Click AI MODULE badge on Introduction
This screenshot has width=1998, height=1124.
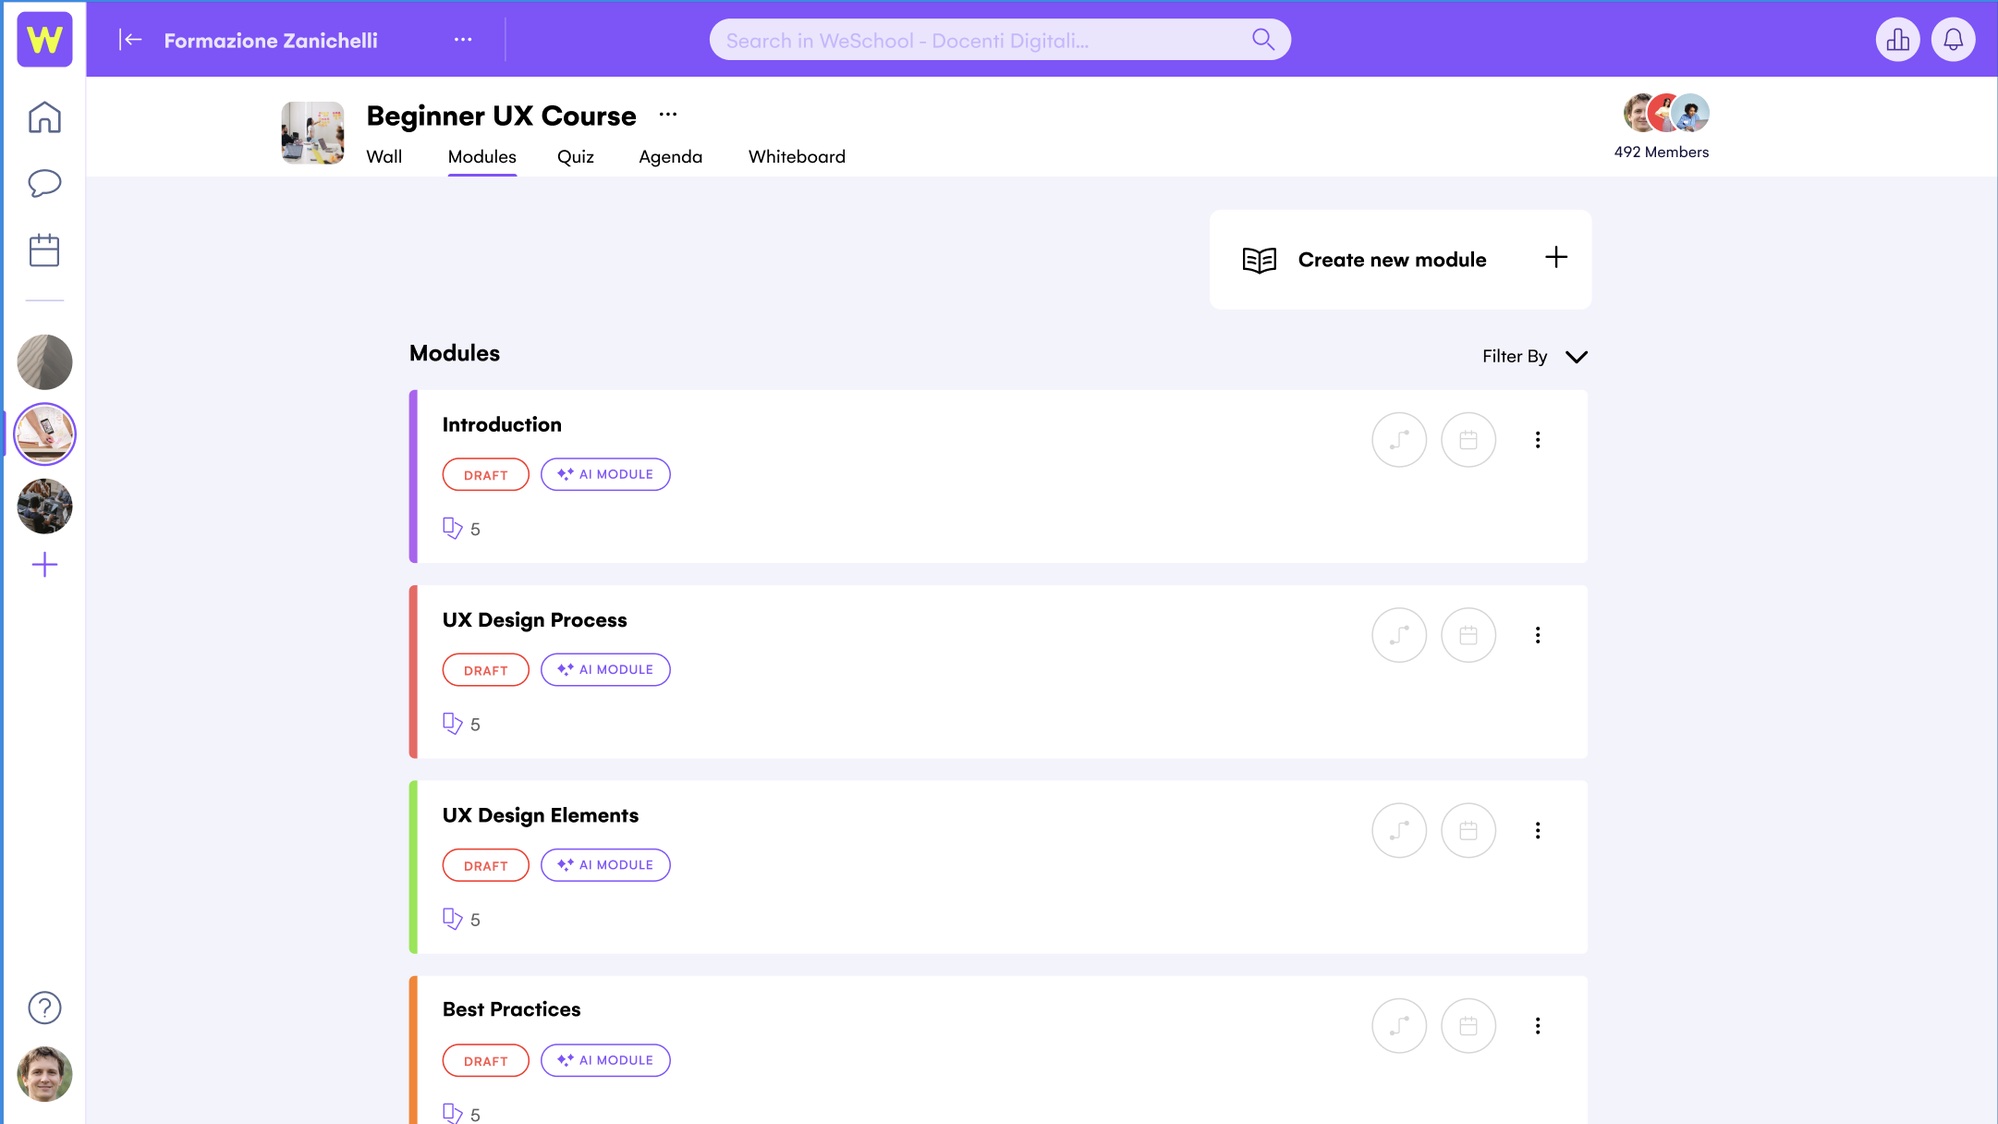coord(605,474)
